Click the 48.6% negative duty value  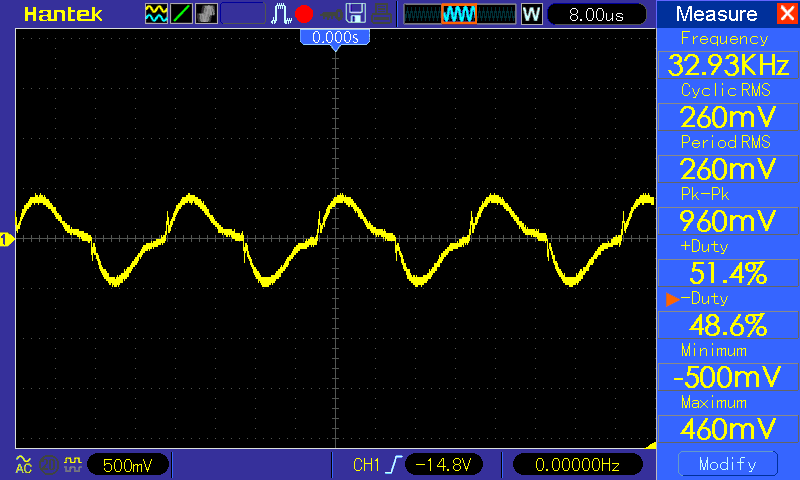728,325
